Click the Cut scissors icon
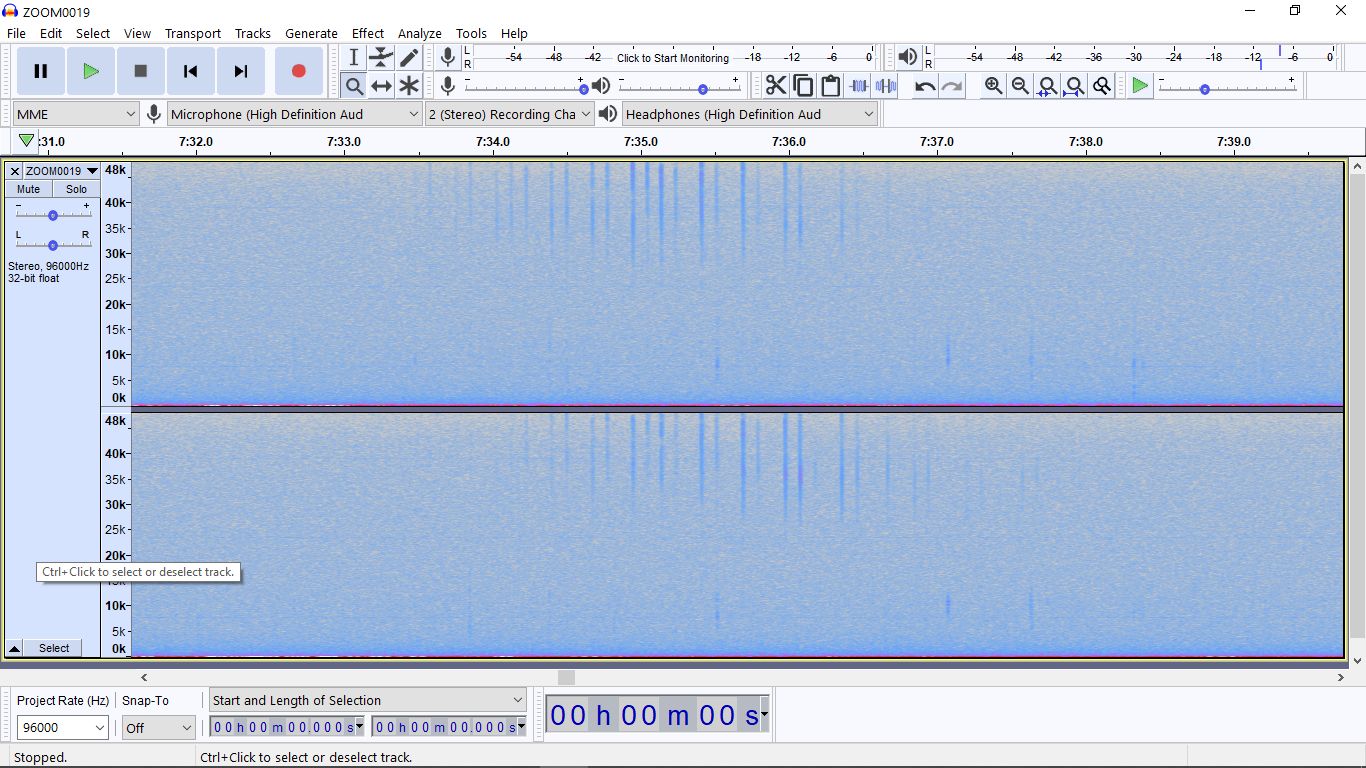This screenshot has width=1366, height=768. (x=776, y=86)
